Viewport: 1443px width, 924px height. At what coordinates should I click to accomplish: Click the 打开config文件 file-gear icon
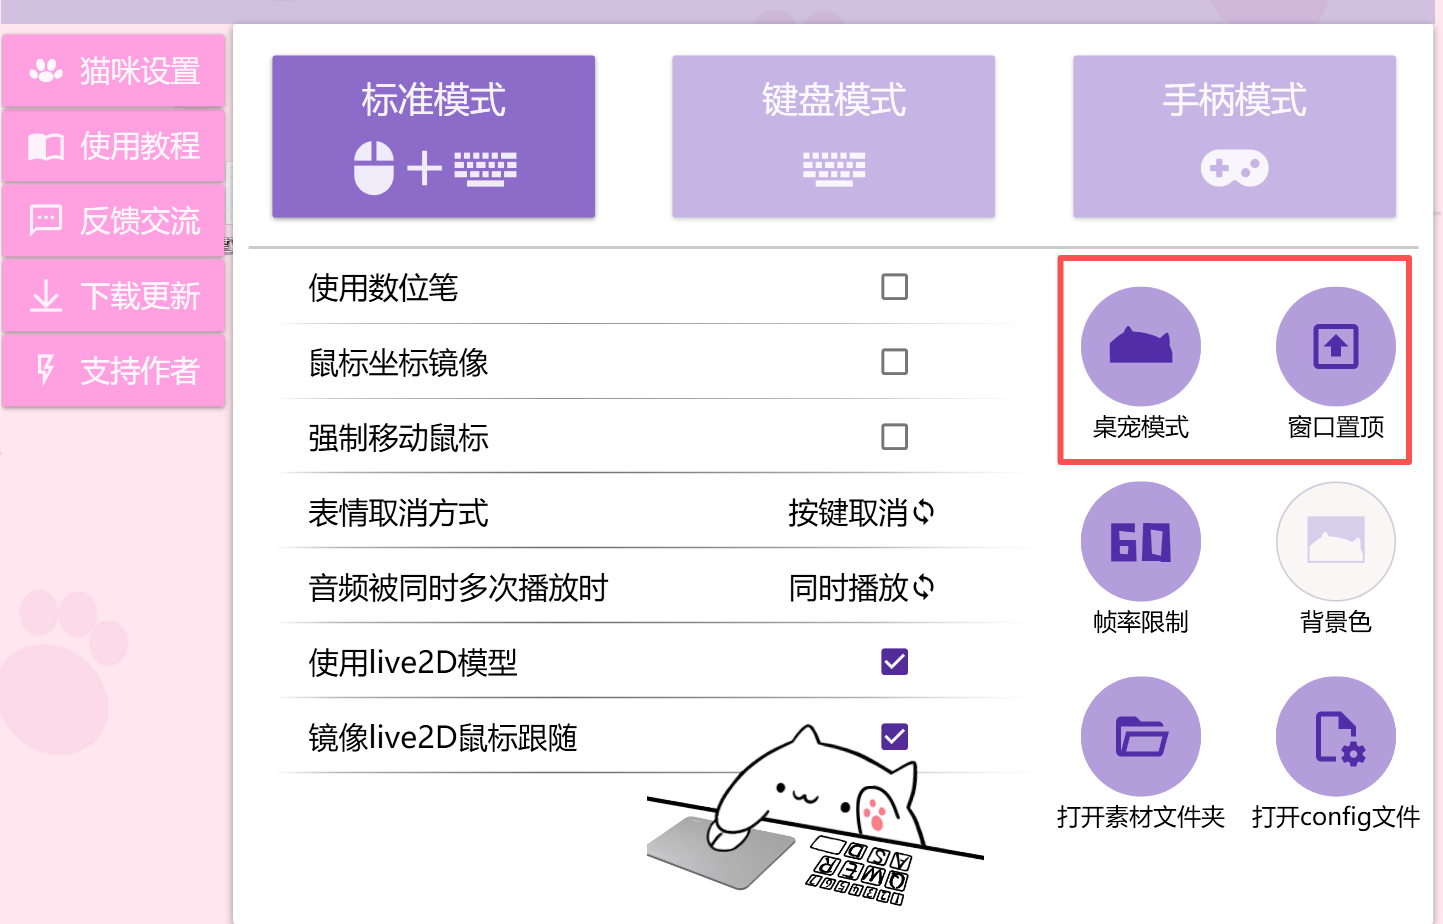click(x=1335, y=736)
